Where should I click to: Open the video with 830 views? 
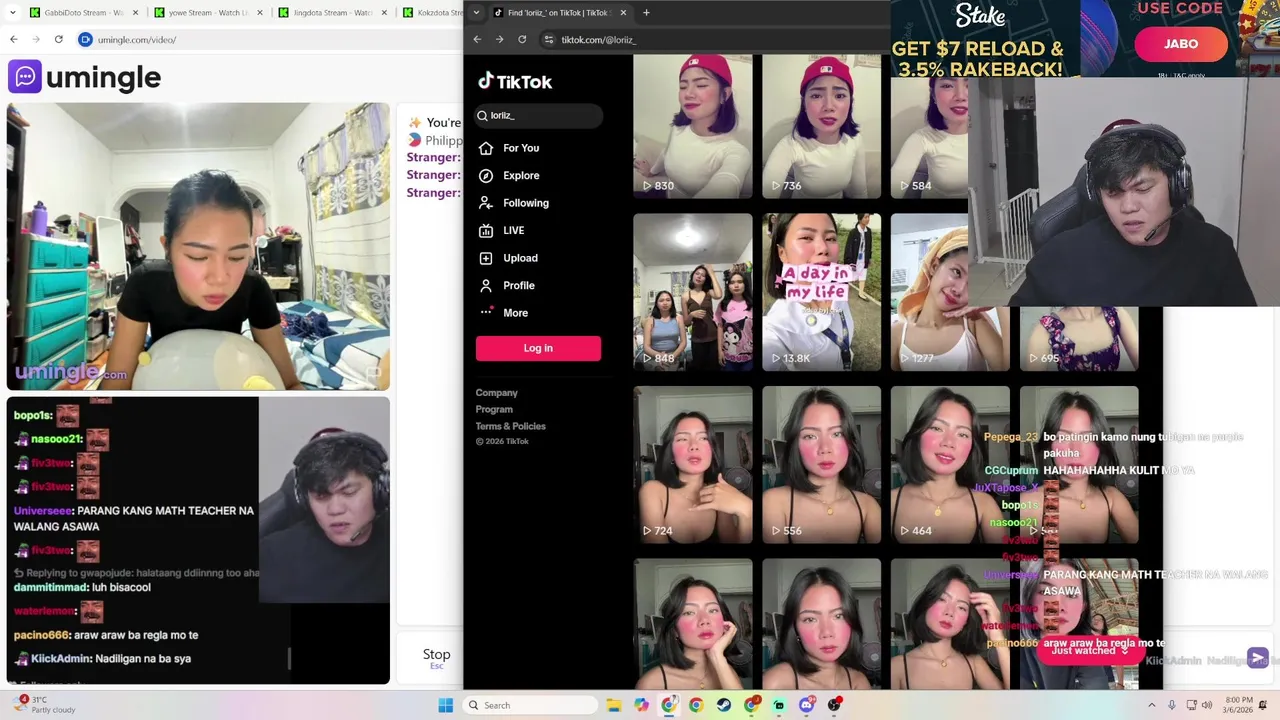point(692,126)
